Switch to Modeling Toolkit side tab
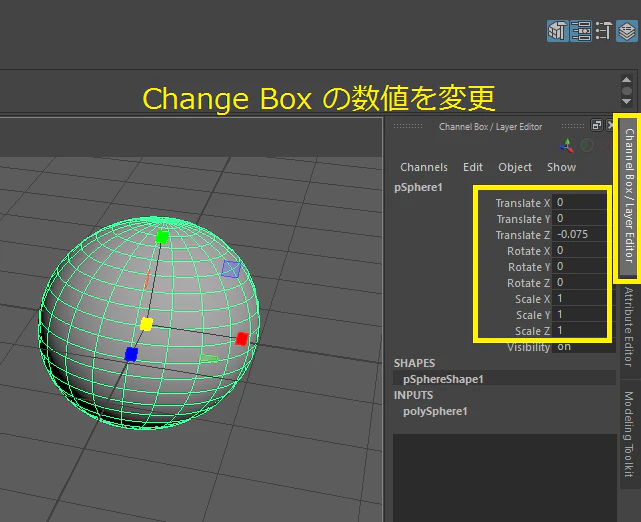This screenshot has width=641, height=522. click(x=629, y=433)
